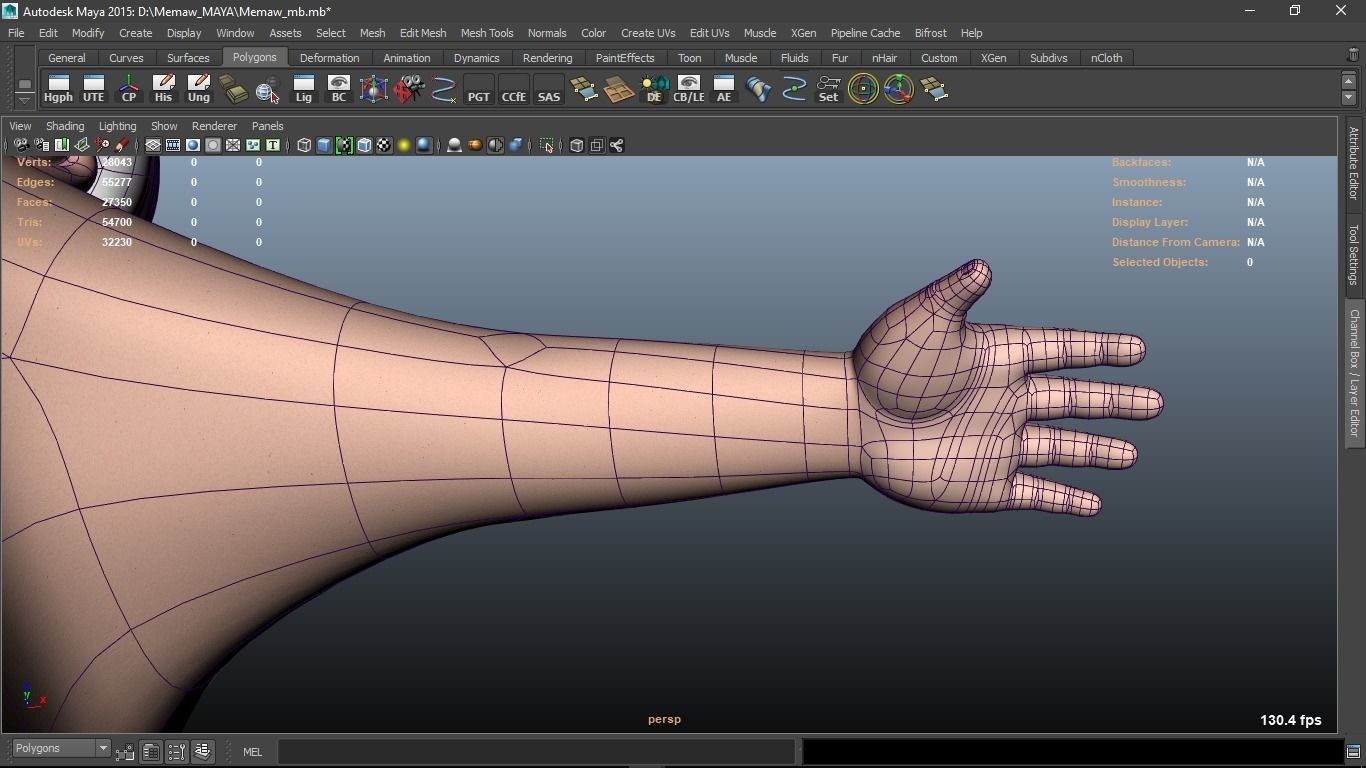This screenshot has height=768, width=1366.
Task: Switch to the nCloth shelf tab
Action: pos(1106,58)
